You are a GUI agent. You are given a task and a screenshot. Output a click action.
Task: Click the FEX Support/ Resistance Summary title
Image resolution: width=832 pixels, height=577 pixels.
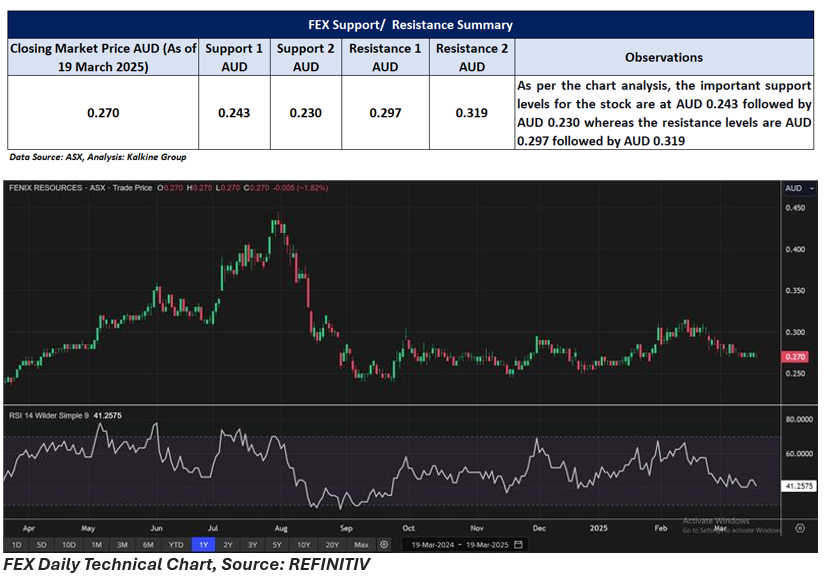click(x=411, y=25)
